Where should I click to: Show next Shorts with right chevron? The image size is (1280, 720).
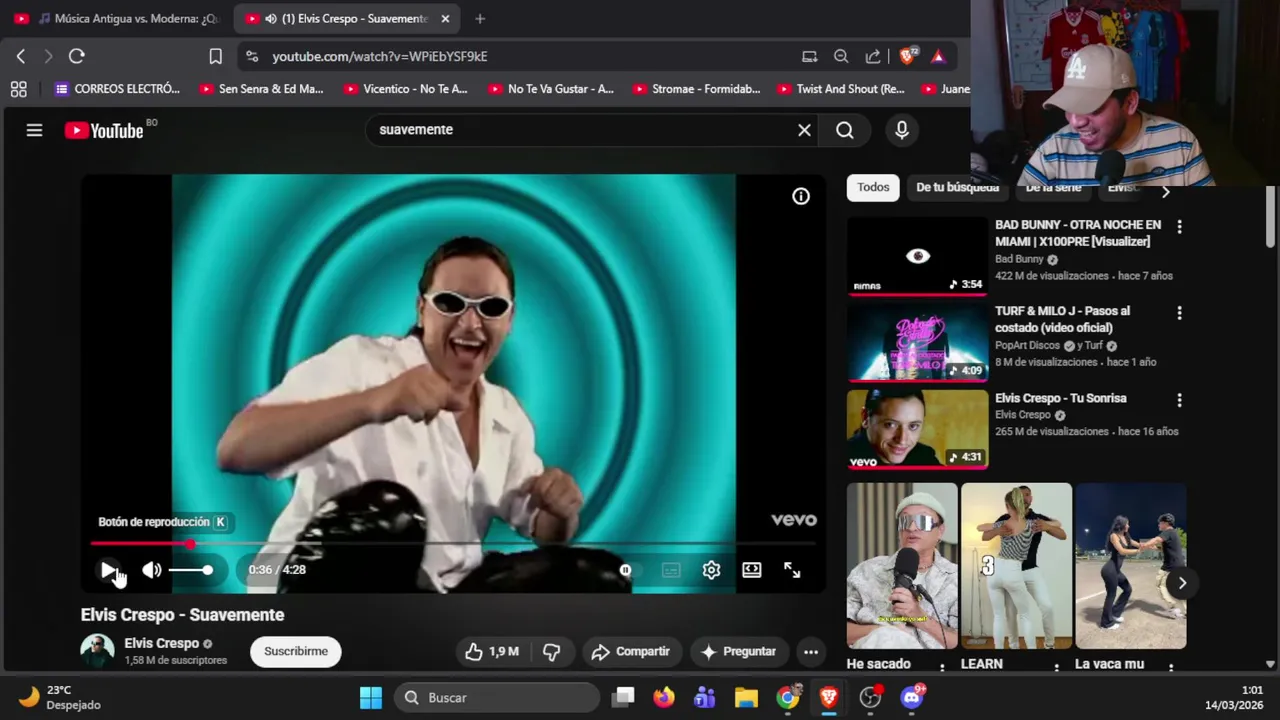[1182, 583]
